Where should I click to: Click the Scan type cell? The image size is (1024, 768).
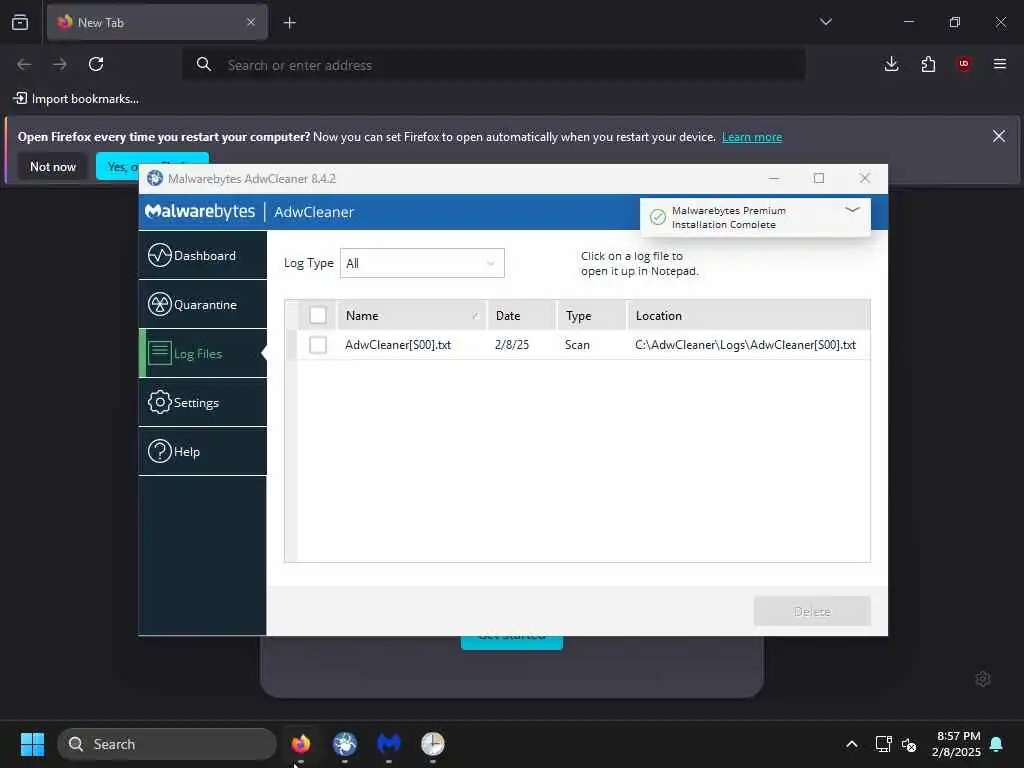(x=577, y=345)
